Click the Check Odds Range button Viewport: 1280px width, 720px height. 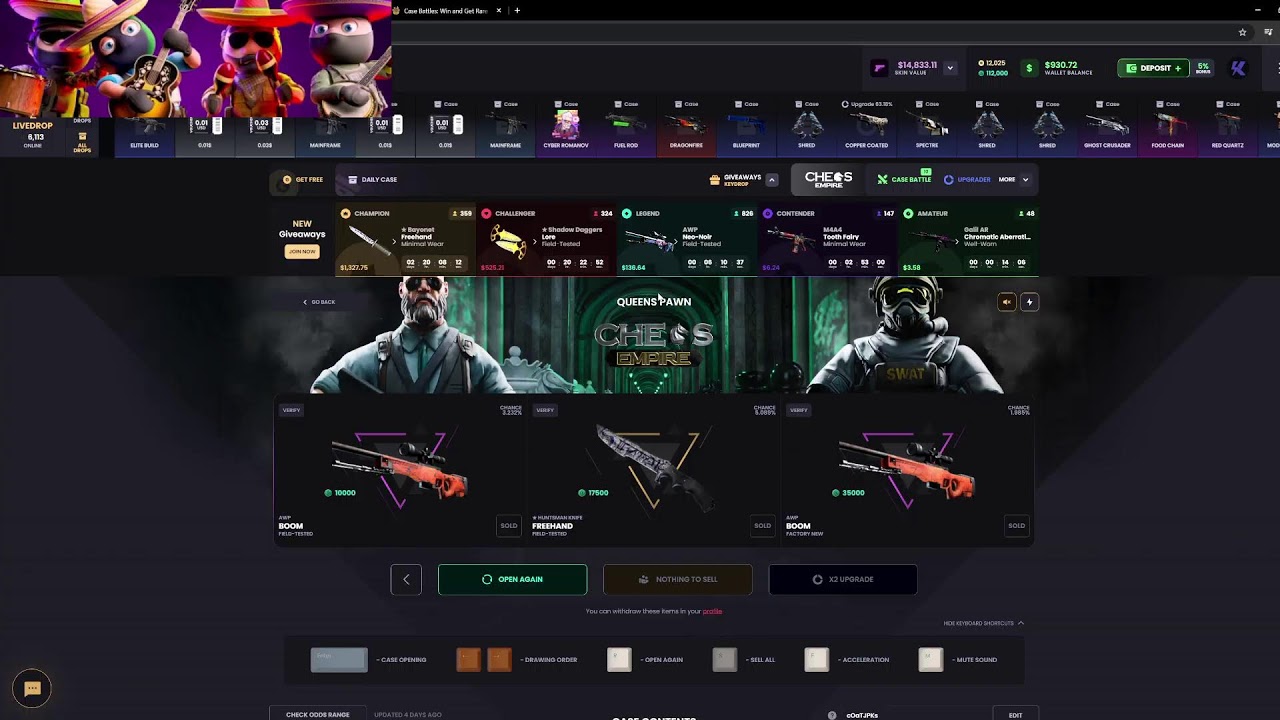pyautogui.click(x=318, y=714)
